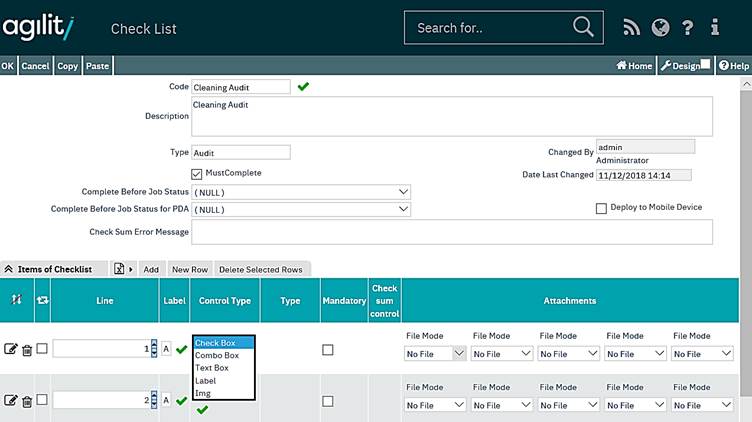Toggle the MustComplete checkbox
This screenshot has width=752, height=422.
point(197,174)
